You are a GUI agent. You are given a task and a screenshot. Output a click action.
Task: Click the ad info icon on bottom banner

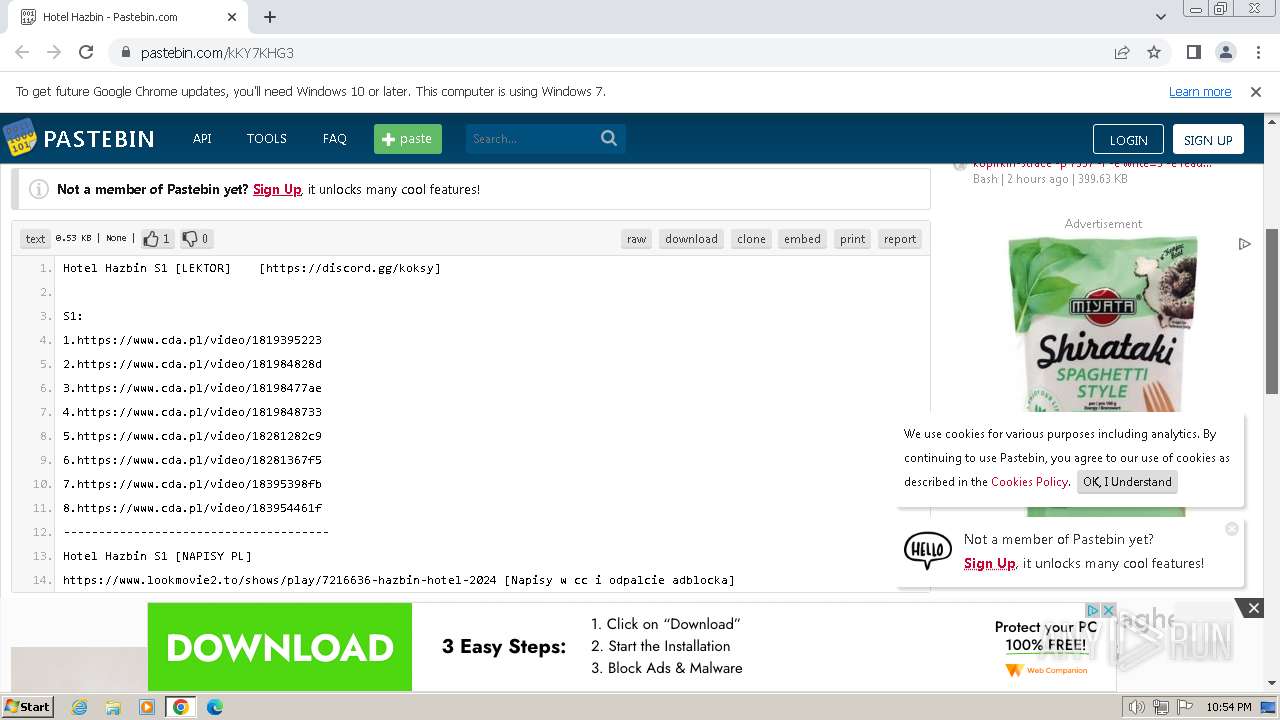[x=1093, y=610]
